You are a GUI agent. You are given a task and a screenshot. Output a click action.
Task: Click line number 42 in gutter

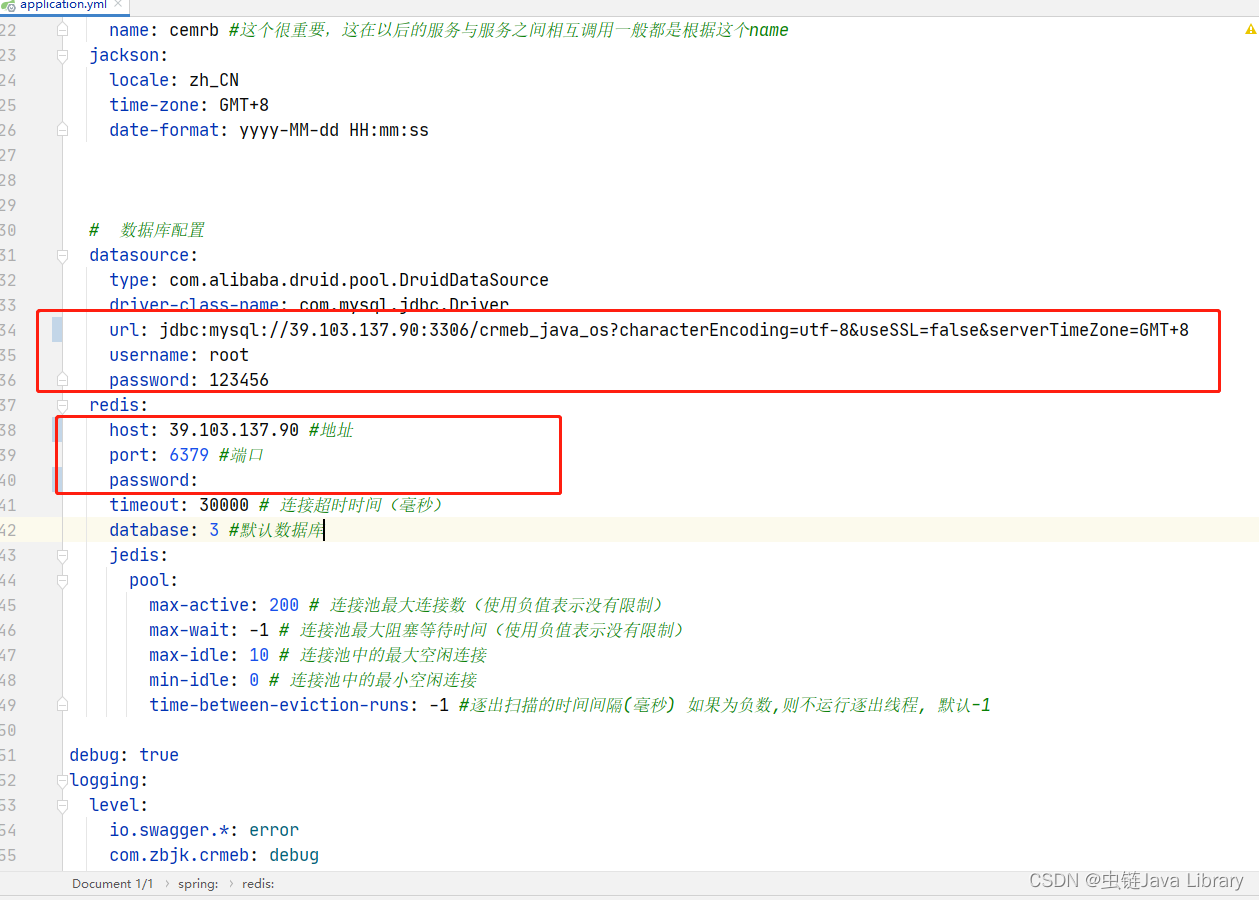(8, 530)
